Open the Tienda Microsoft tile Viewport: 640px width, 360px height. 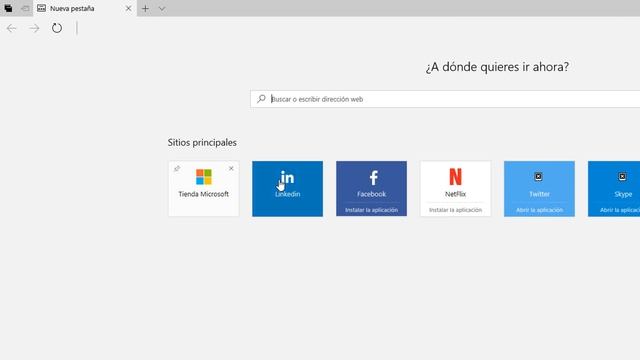point(204,189)
